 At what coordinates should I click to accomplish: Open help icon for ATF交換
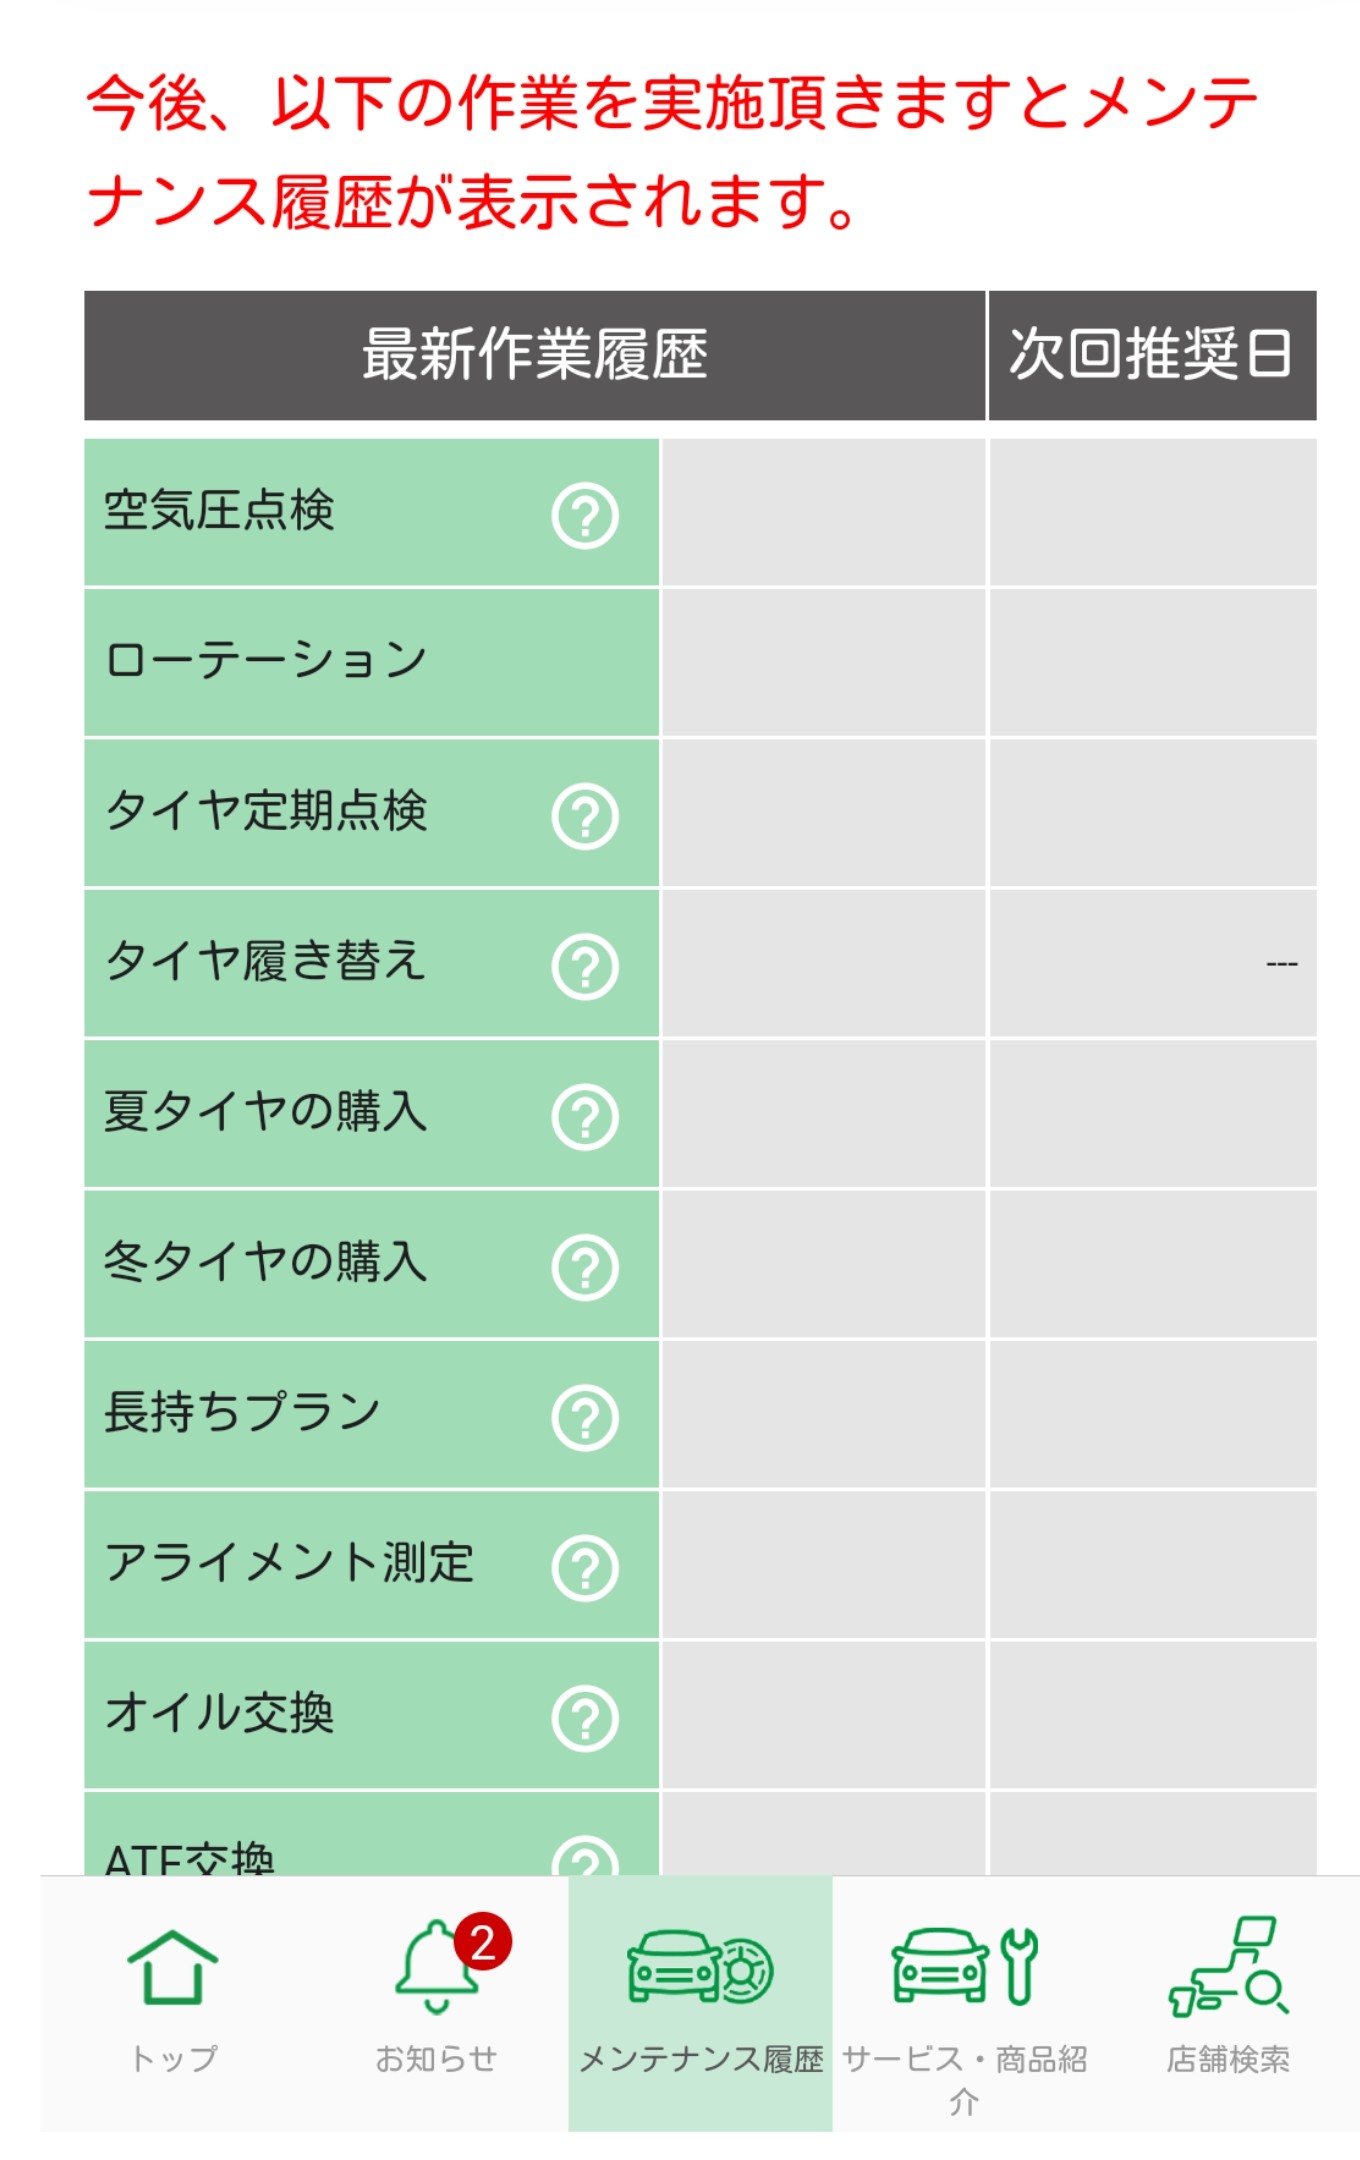click(x=585, y=1856)
